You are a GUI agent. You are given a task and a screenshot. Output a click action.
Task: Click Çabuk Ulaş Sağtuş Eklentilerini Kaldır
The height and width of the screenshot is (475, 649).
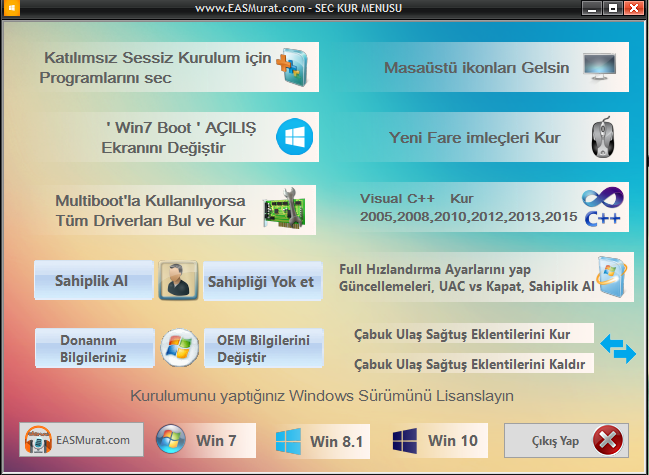pos(473,363)
